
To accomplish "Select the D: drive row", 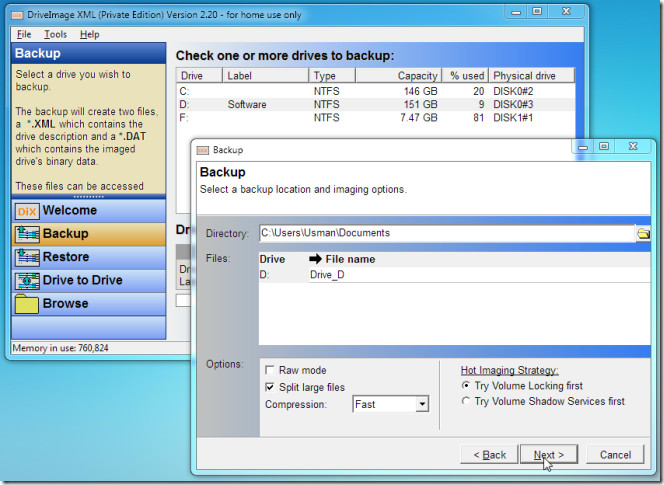I will pos(376,104).
